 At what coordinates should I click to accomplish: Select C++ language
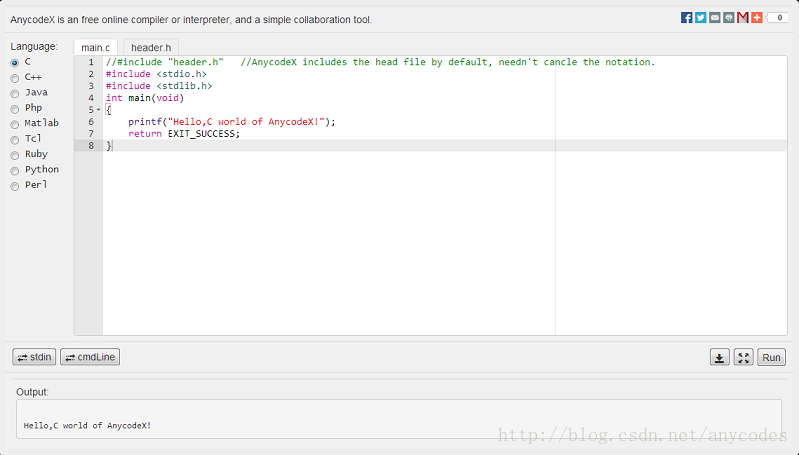tap(15, 78)
